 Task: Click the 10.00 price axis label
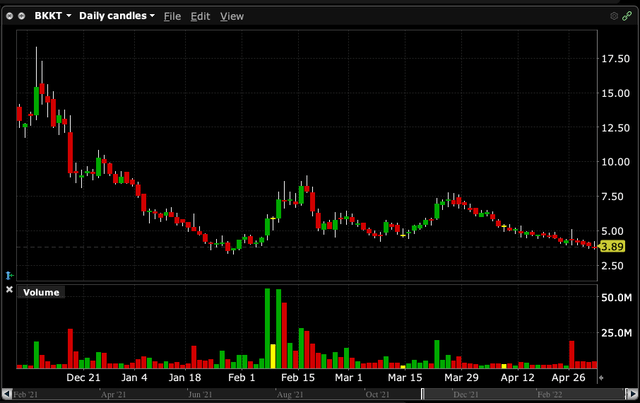pos(616,162)
